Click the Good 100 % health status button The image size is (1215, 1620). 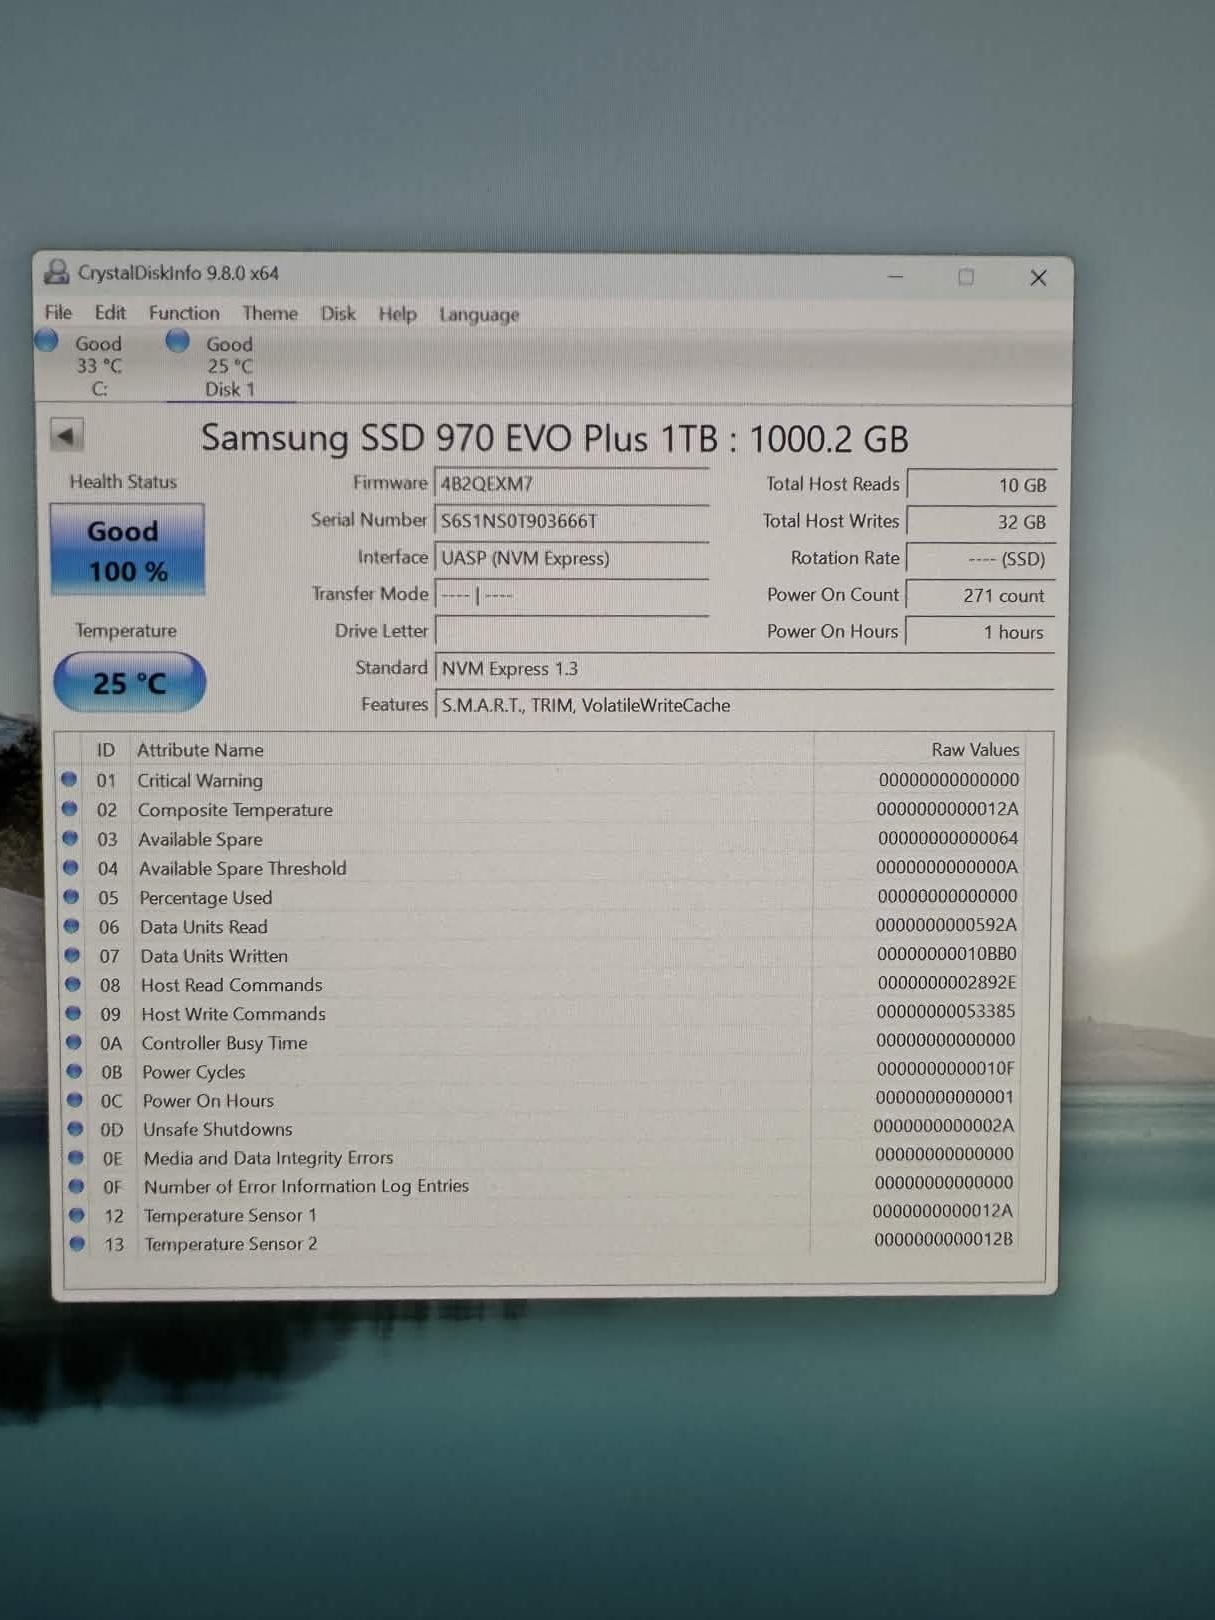coord(127,550)
